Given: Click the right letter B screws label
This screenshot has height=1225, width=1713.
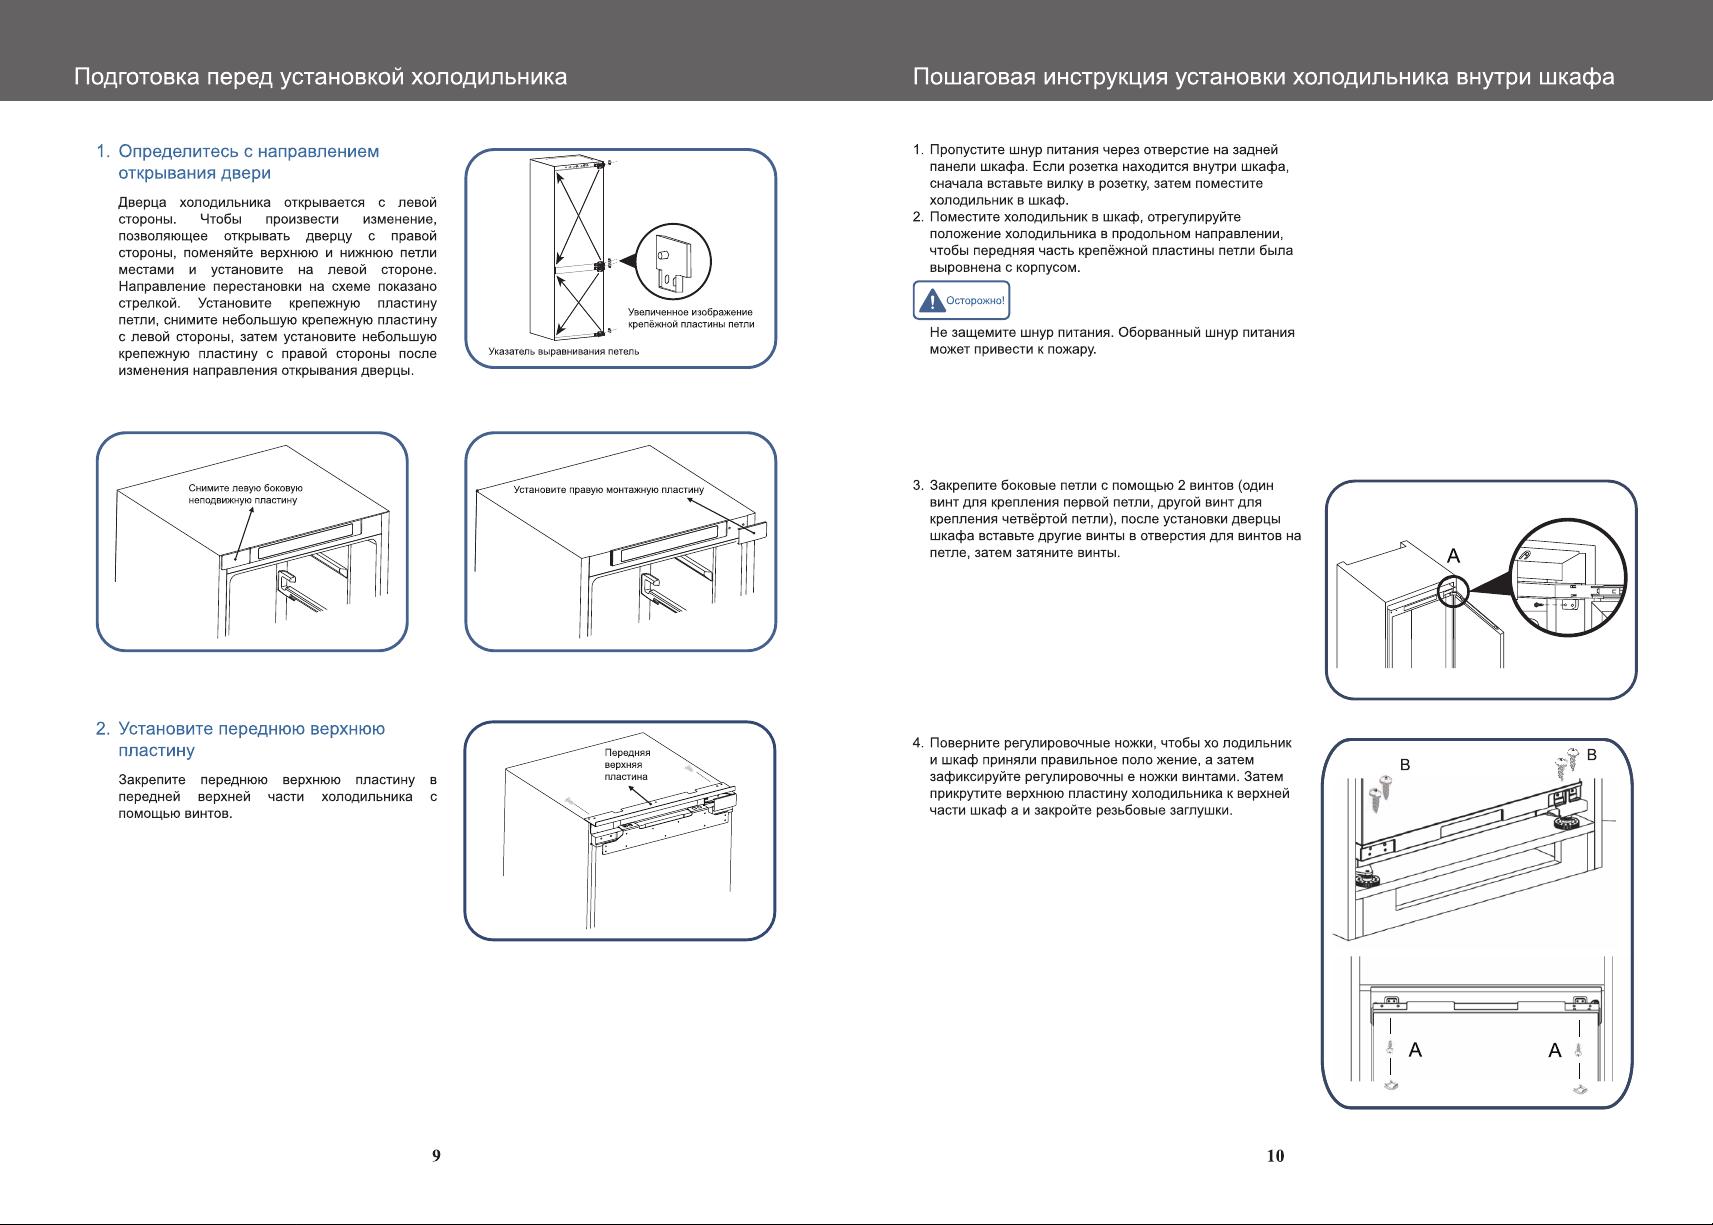Looking at the screenshot, I should (x=1592, y=754).
